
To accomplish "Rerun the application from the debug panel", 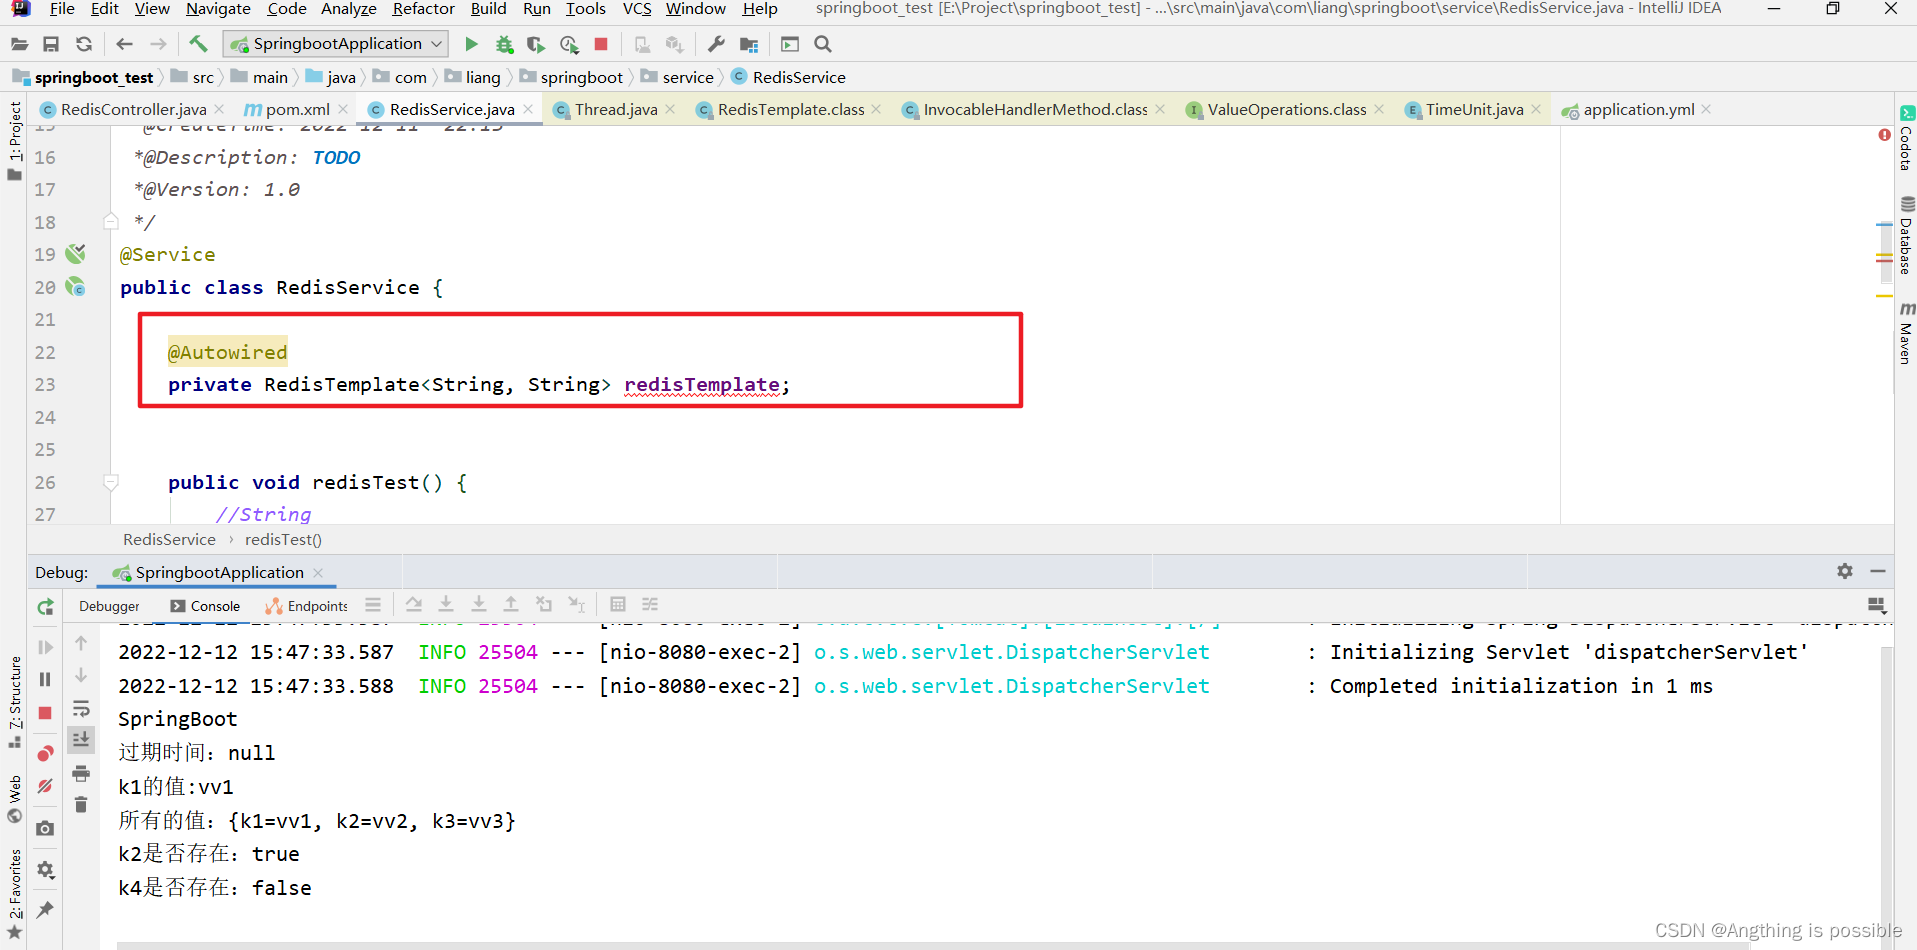I will point(45,606).
